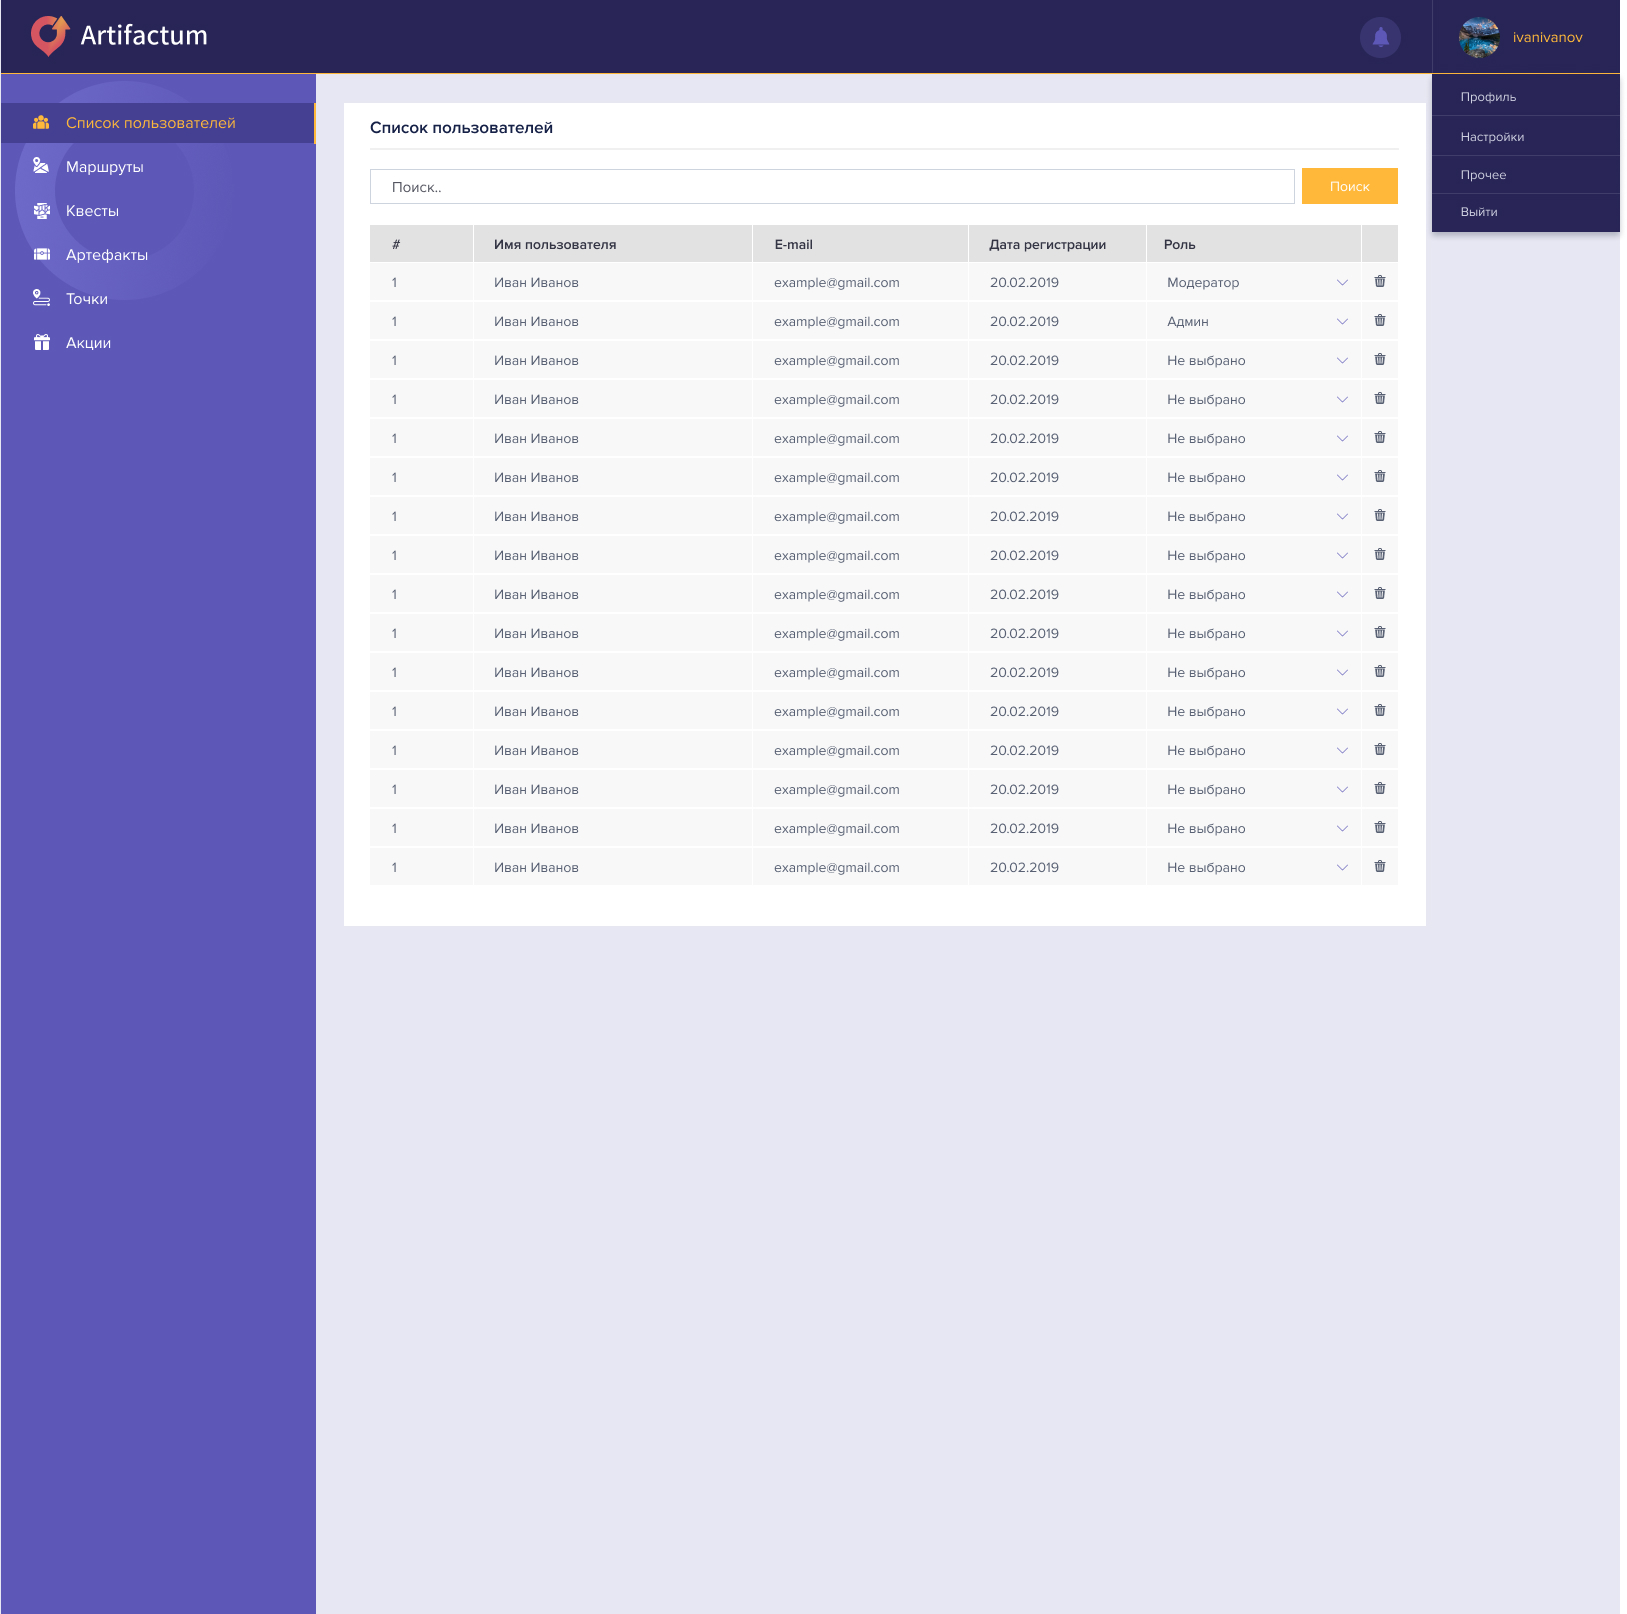
Task: Open users list via people icon in sidebar
Action: (x=41, y=123)
